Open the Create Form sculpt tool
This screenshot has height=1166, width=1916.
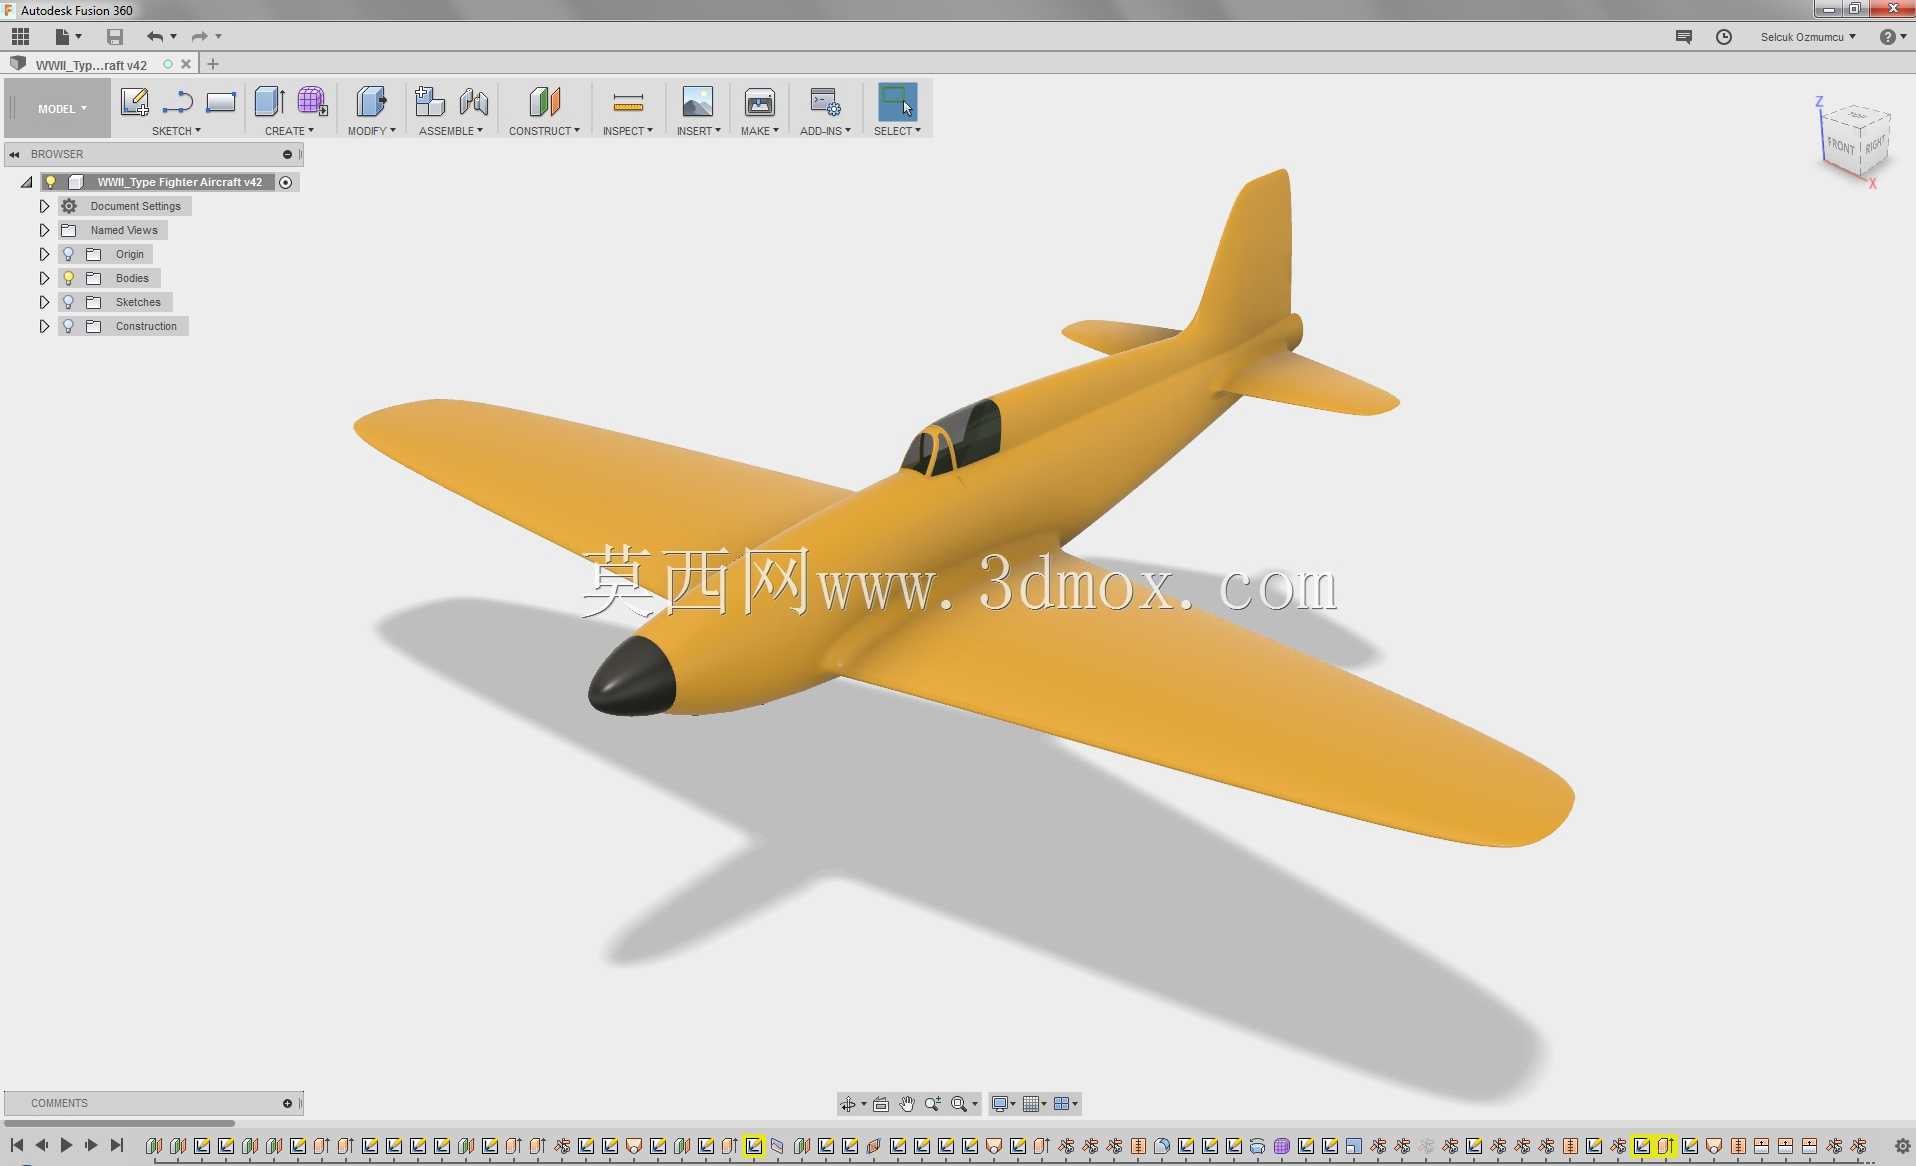tap(312, 102)
